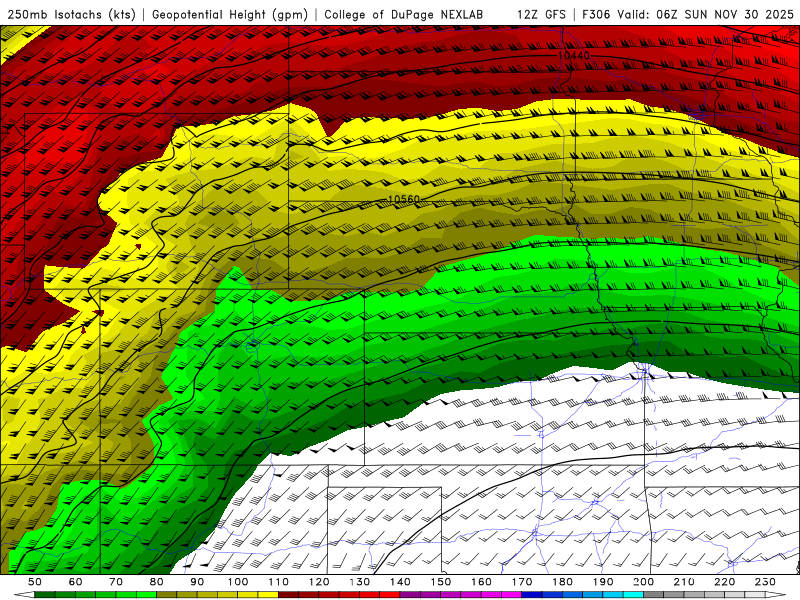Click the 190 label on the legend

[x=603, y=582]
